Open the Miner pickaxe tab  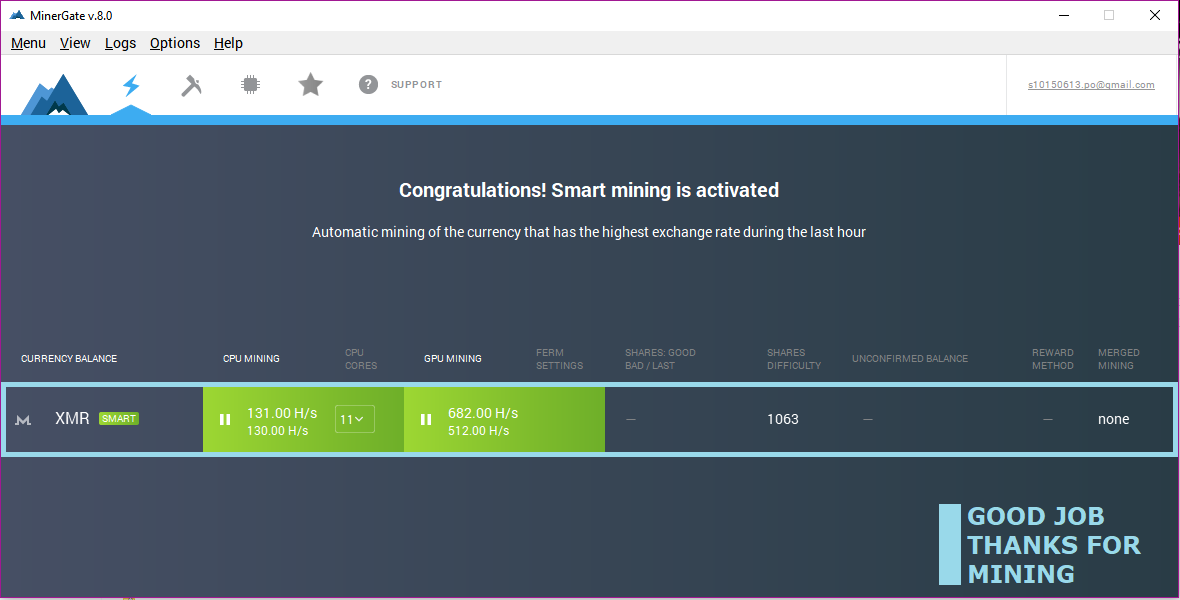point(191,85)
